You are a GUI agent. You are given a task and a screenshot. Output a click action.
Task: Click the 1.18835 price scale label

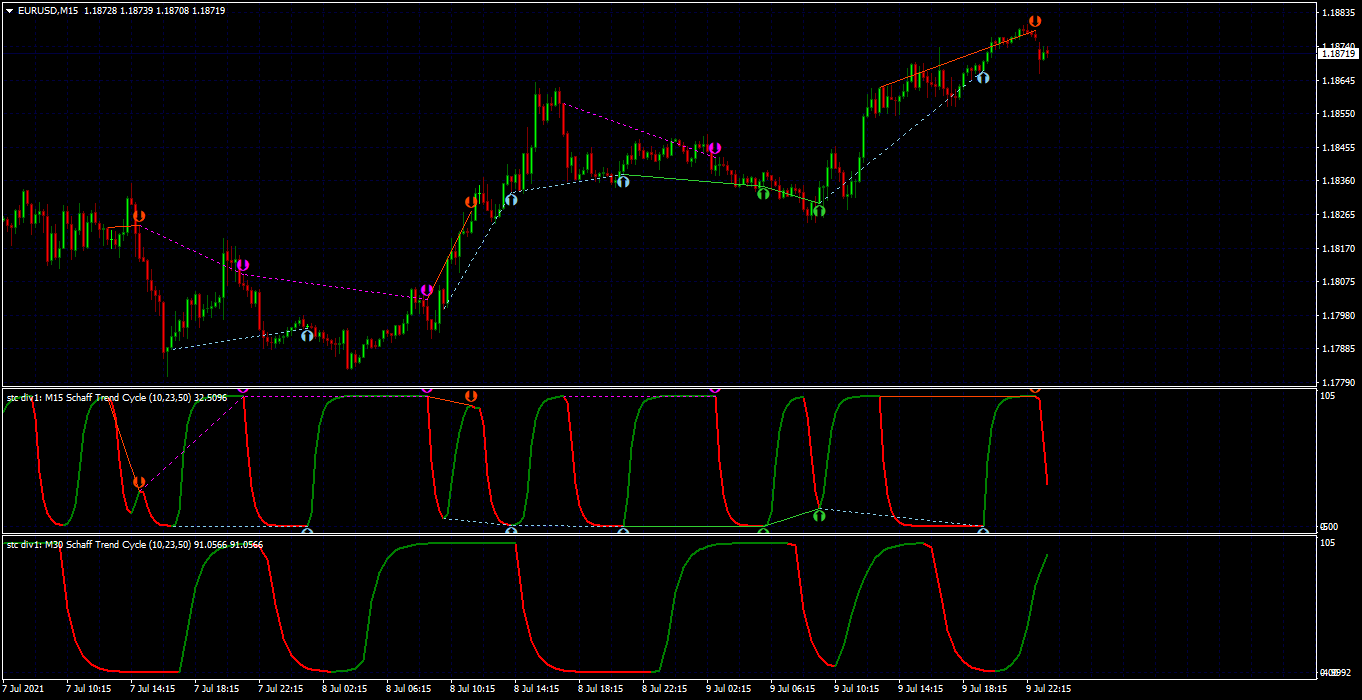coord(1339,13)
